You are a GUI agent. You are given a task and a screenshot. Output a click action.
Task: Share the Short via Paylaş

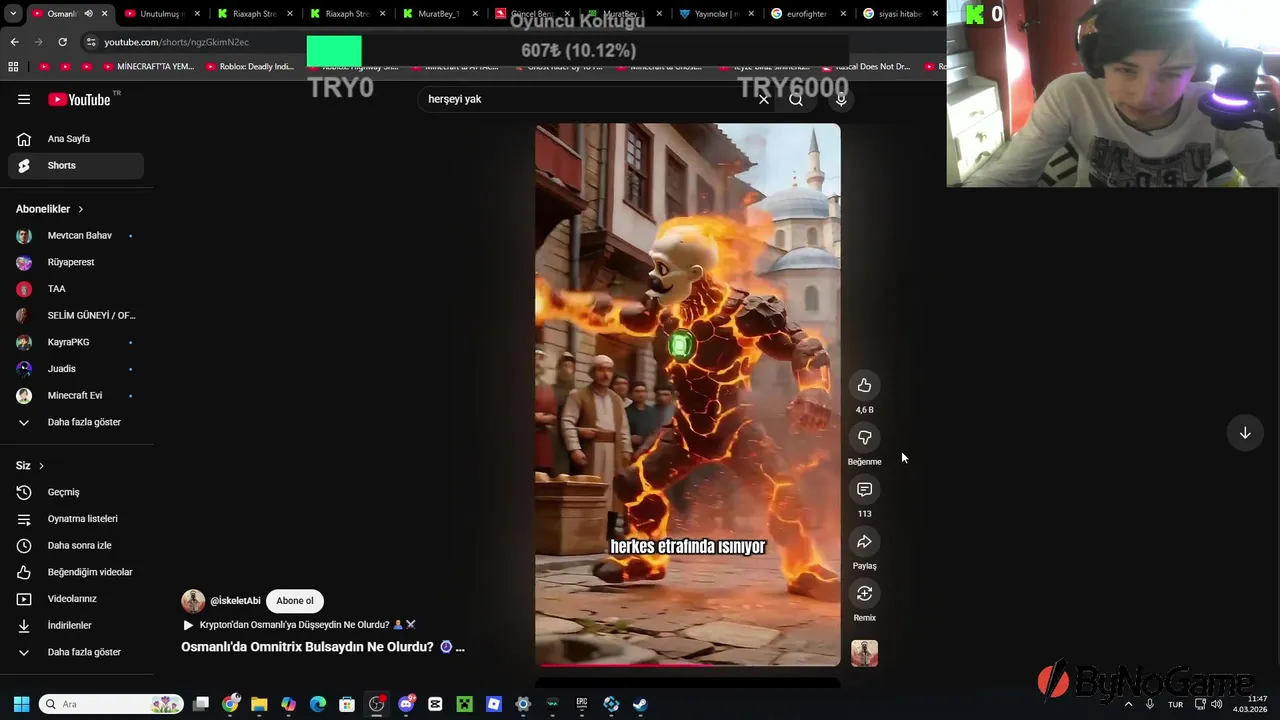(x=864, y=541)
